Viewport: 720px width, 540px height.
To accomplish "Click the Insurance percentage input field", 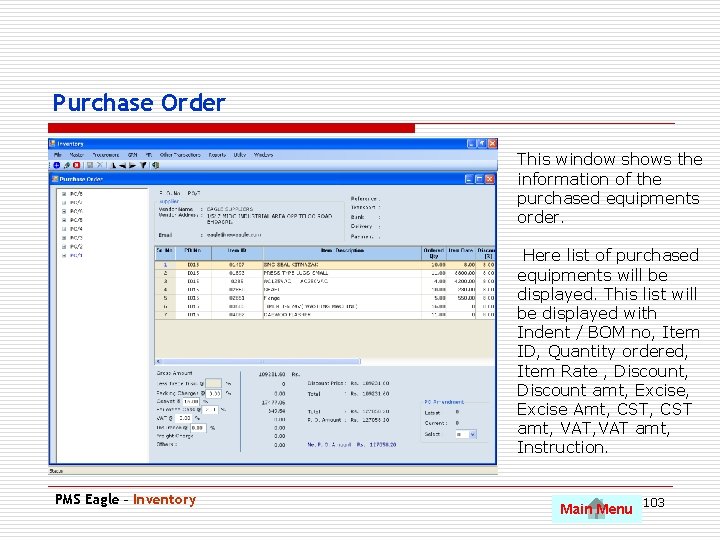I will (198, 428).
